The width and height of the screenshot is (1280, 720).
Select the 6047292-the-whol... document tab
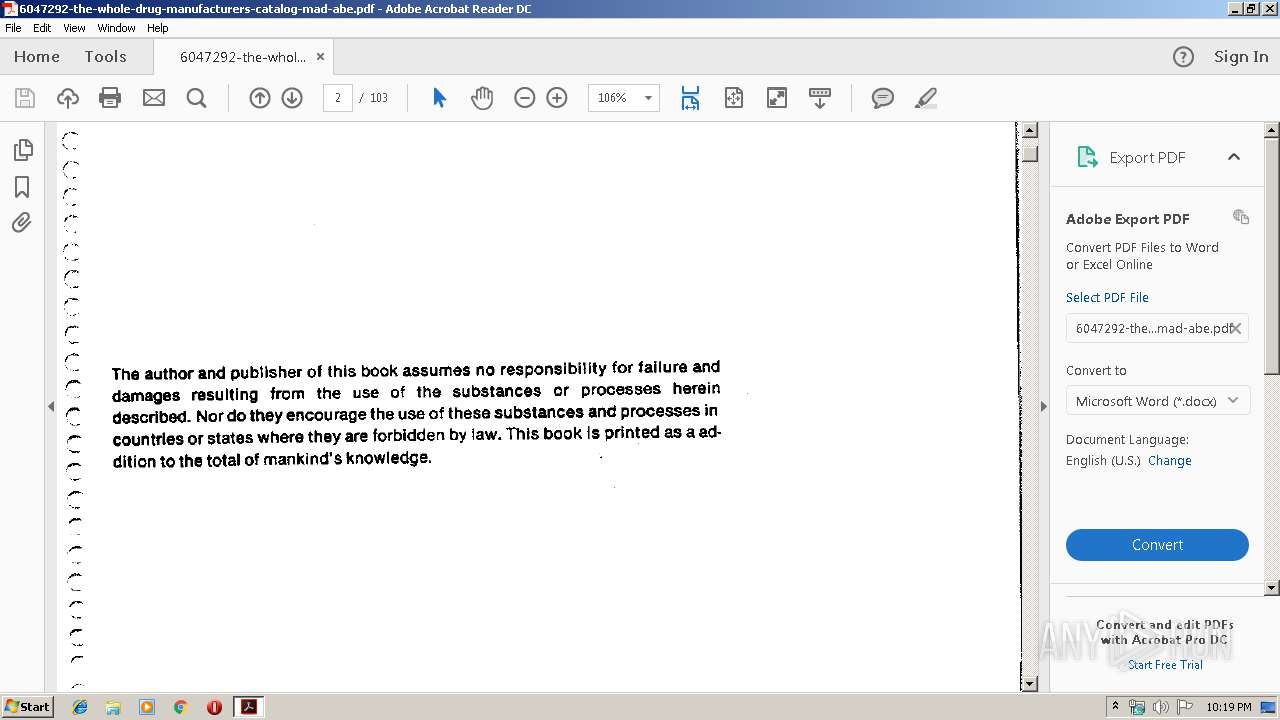[x=243, y=57]
